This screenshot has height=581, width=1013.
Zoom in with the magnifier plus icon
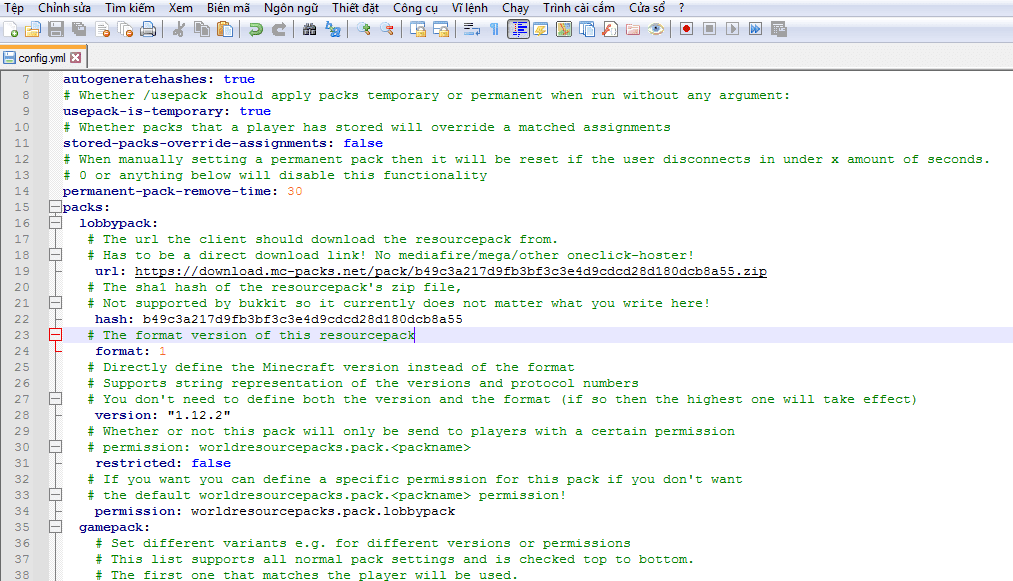click(364, 30)
